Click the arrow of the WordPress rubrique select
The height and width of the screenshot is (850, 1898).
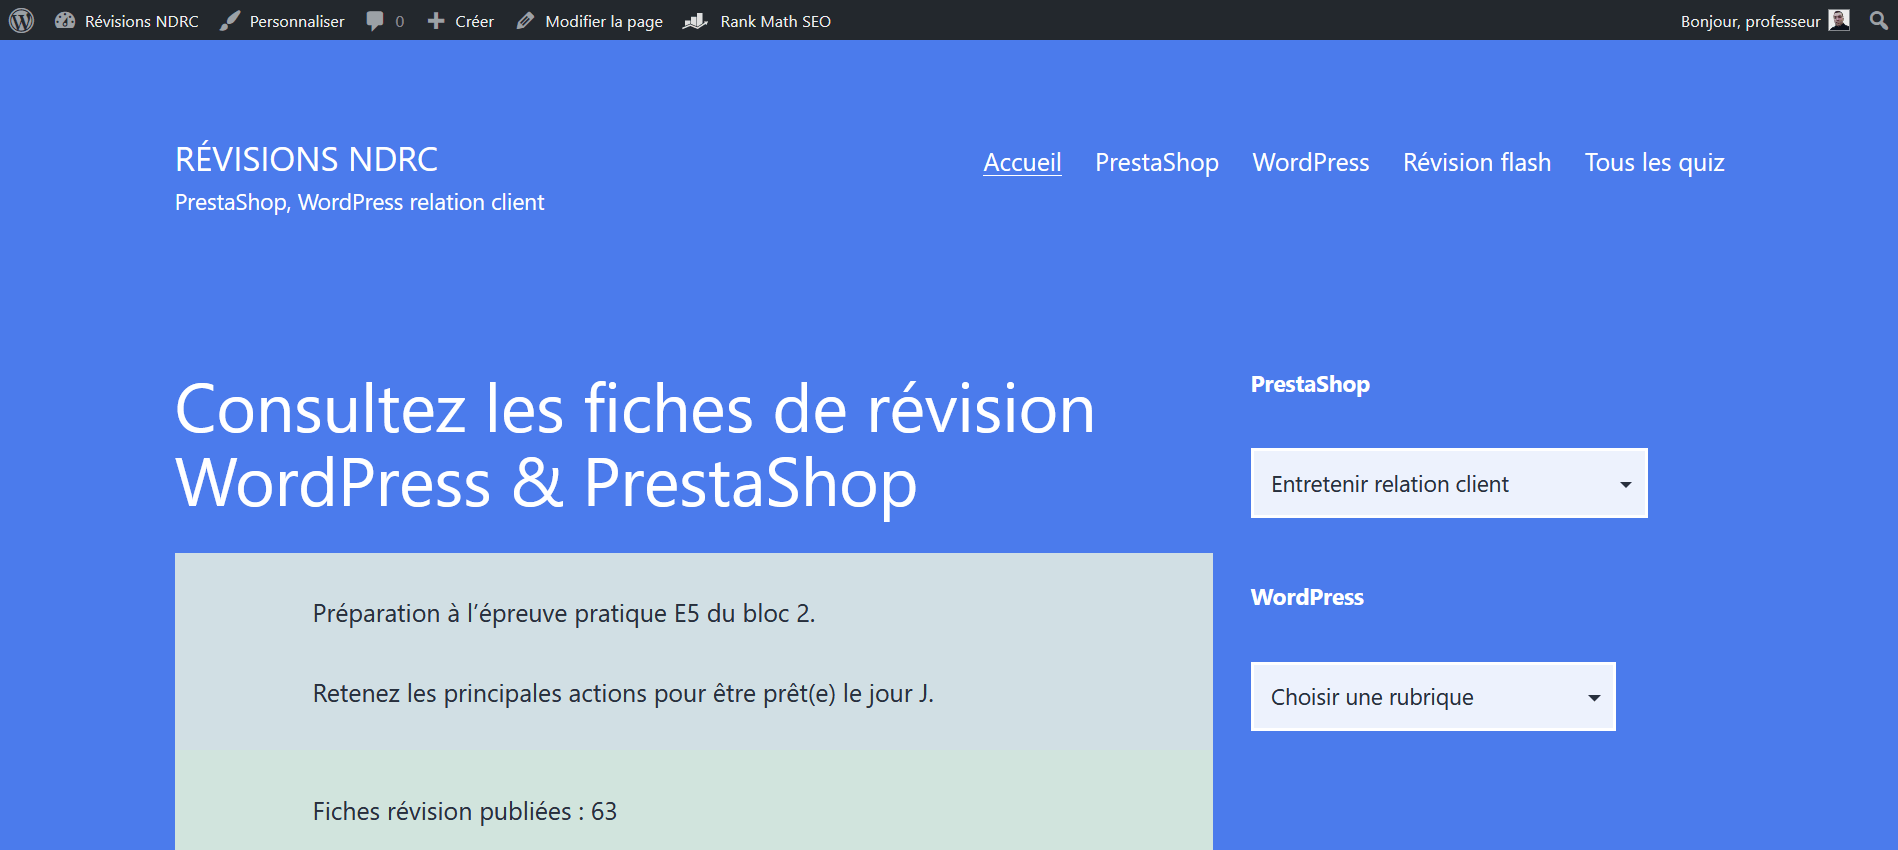(x=1594, y=697)
